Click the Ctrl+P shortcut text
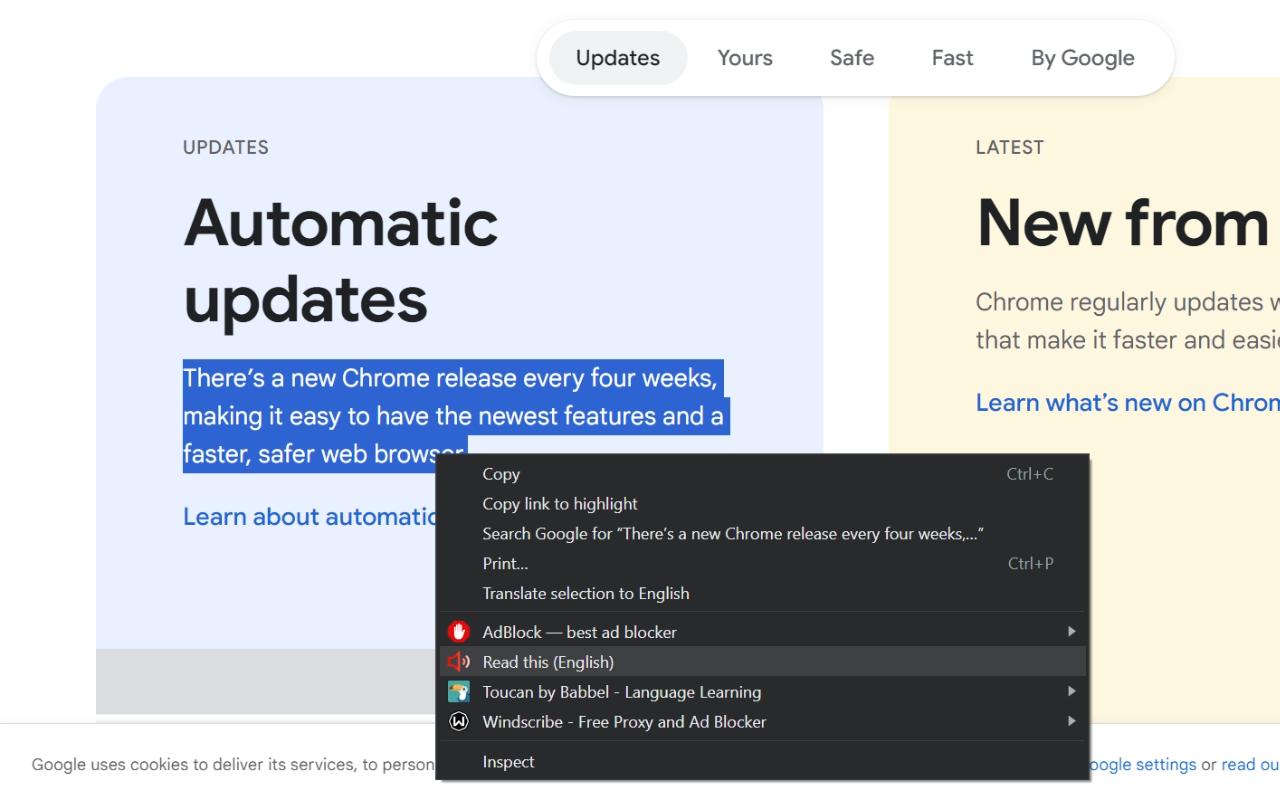Screen dimensions: 1280x800 pos(1031,564)
